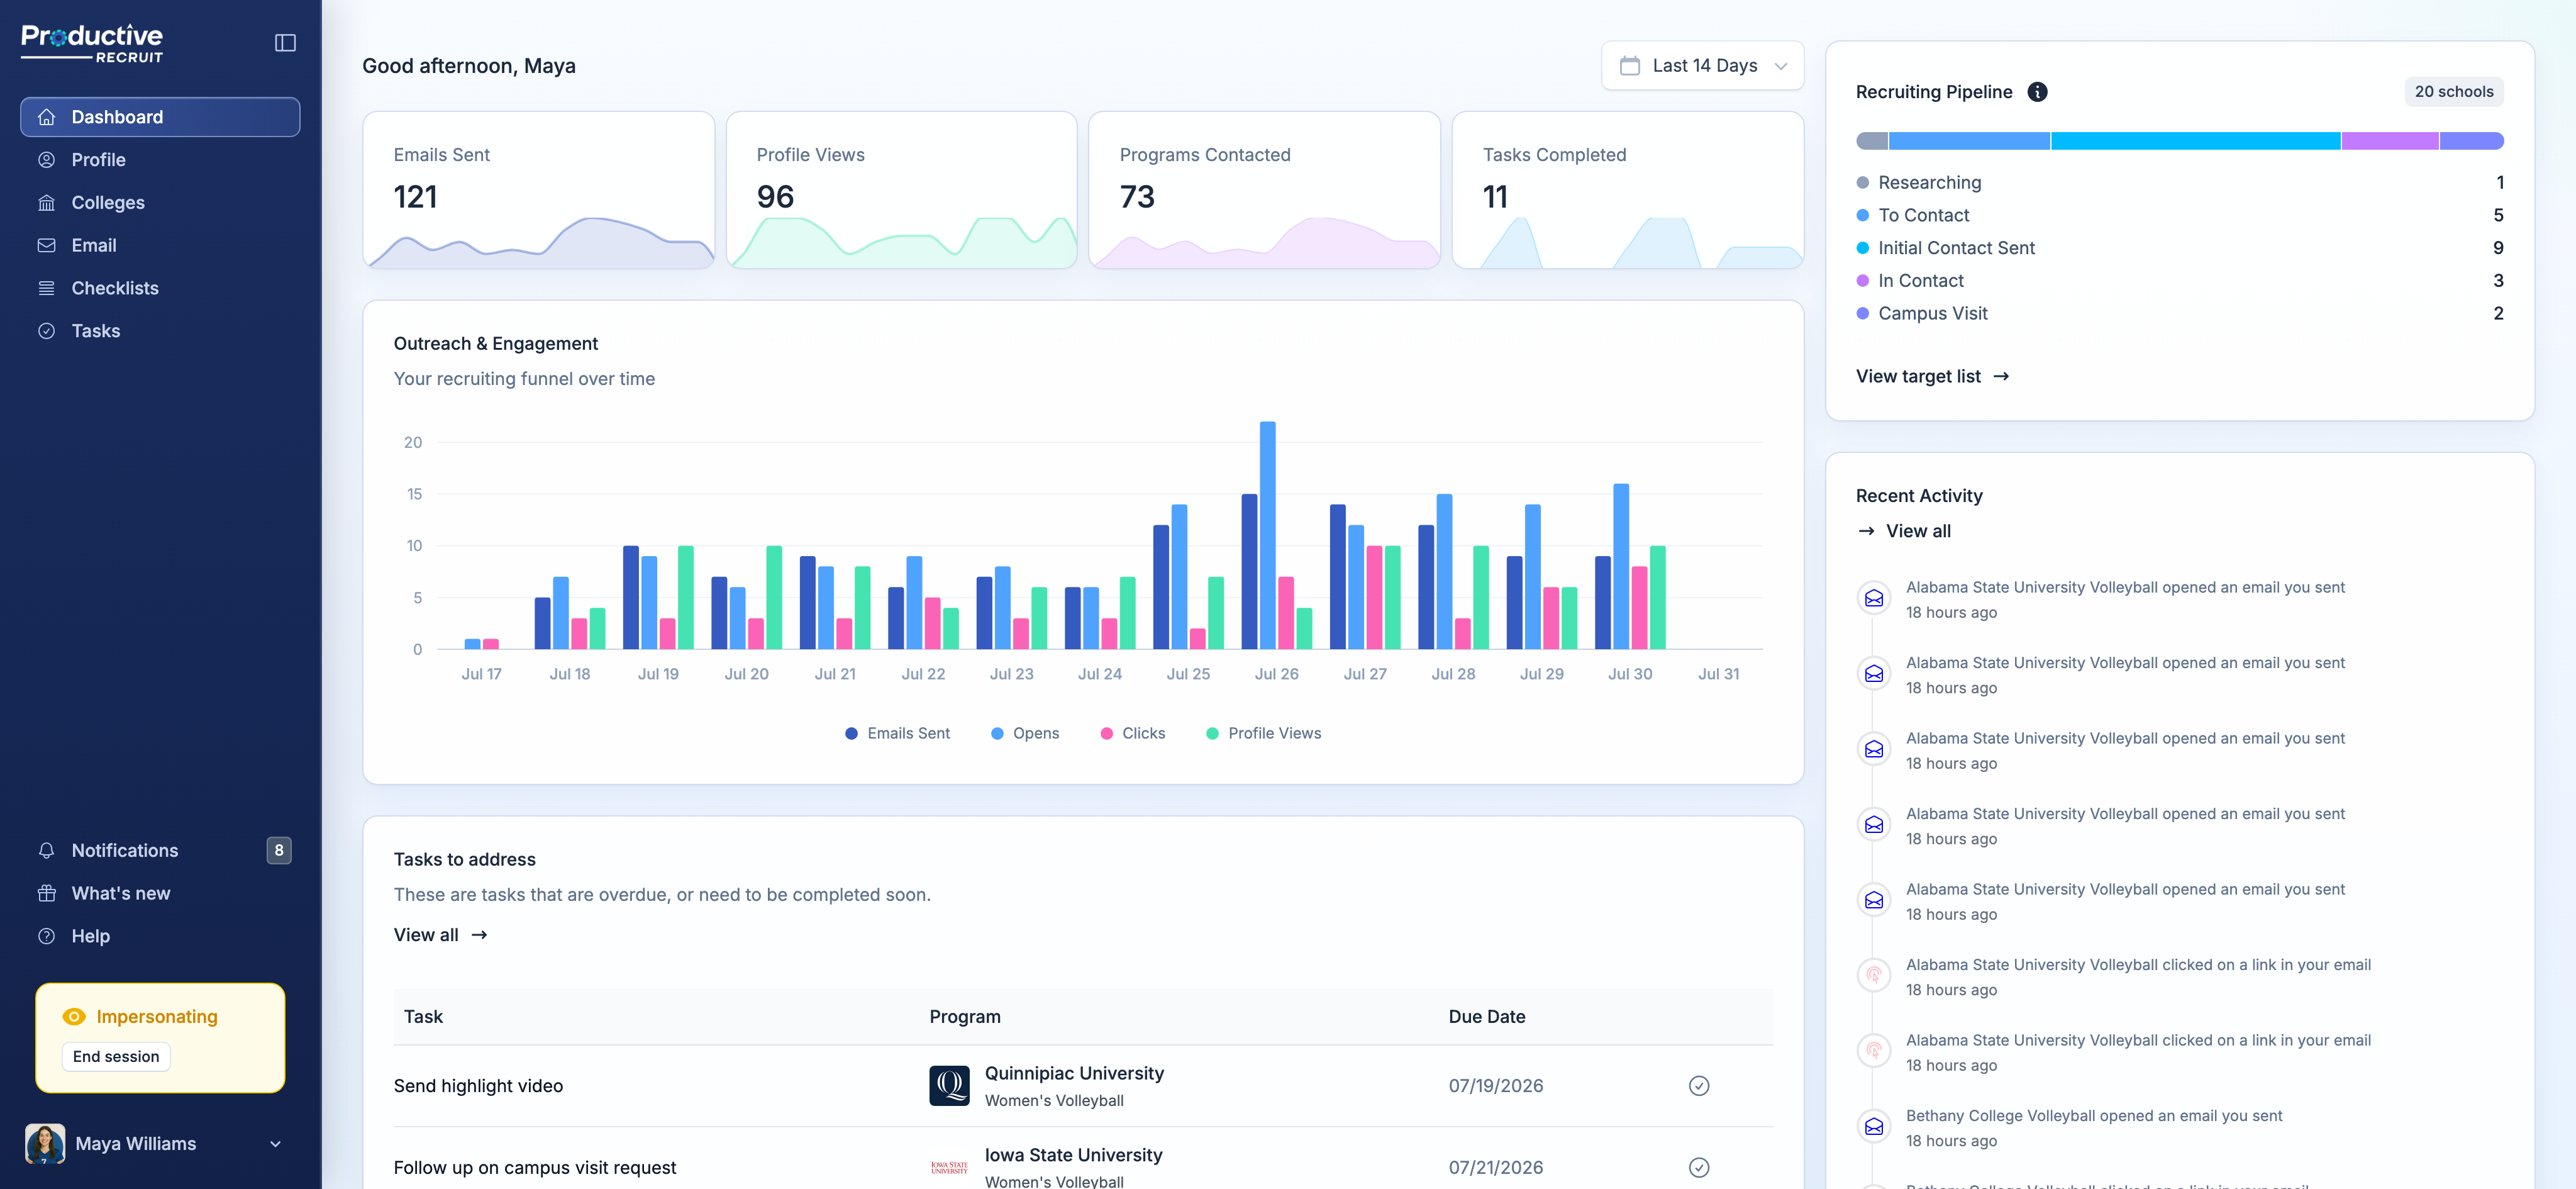Open Notifications in sidebar
The image size is (2576, 1189).
(160, 850)
